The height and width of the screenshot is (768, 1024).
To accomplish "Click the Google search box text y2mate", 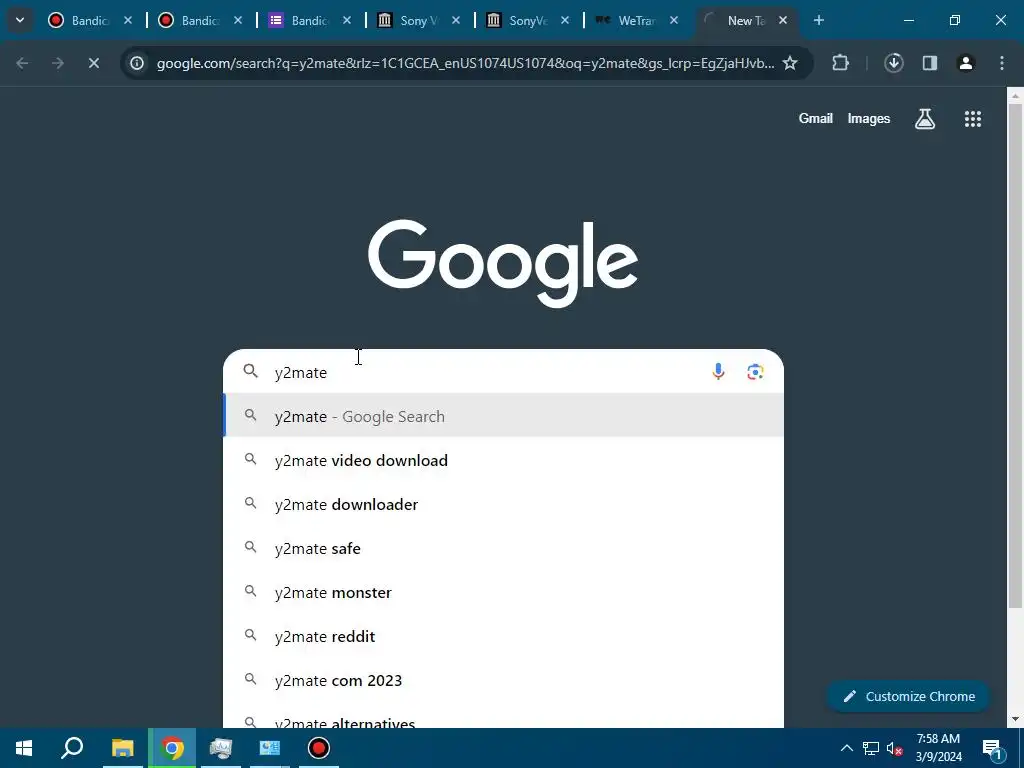I will [301, 372].
